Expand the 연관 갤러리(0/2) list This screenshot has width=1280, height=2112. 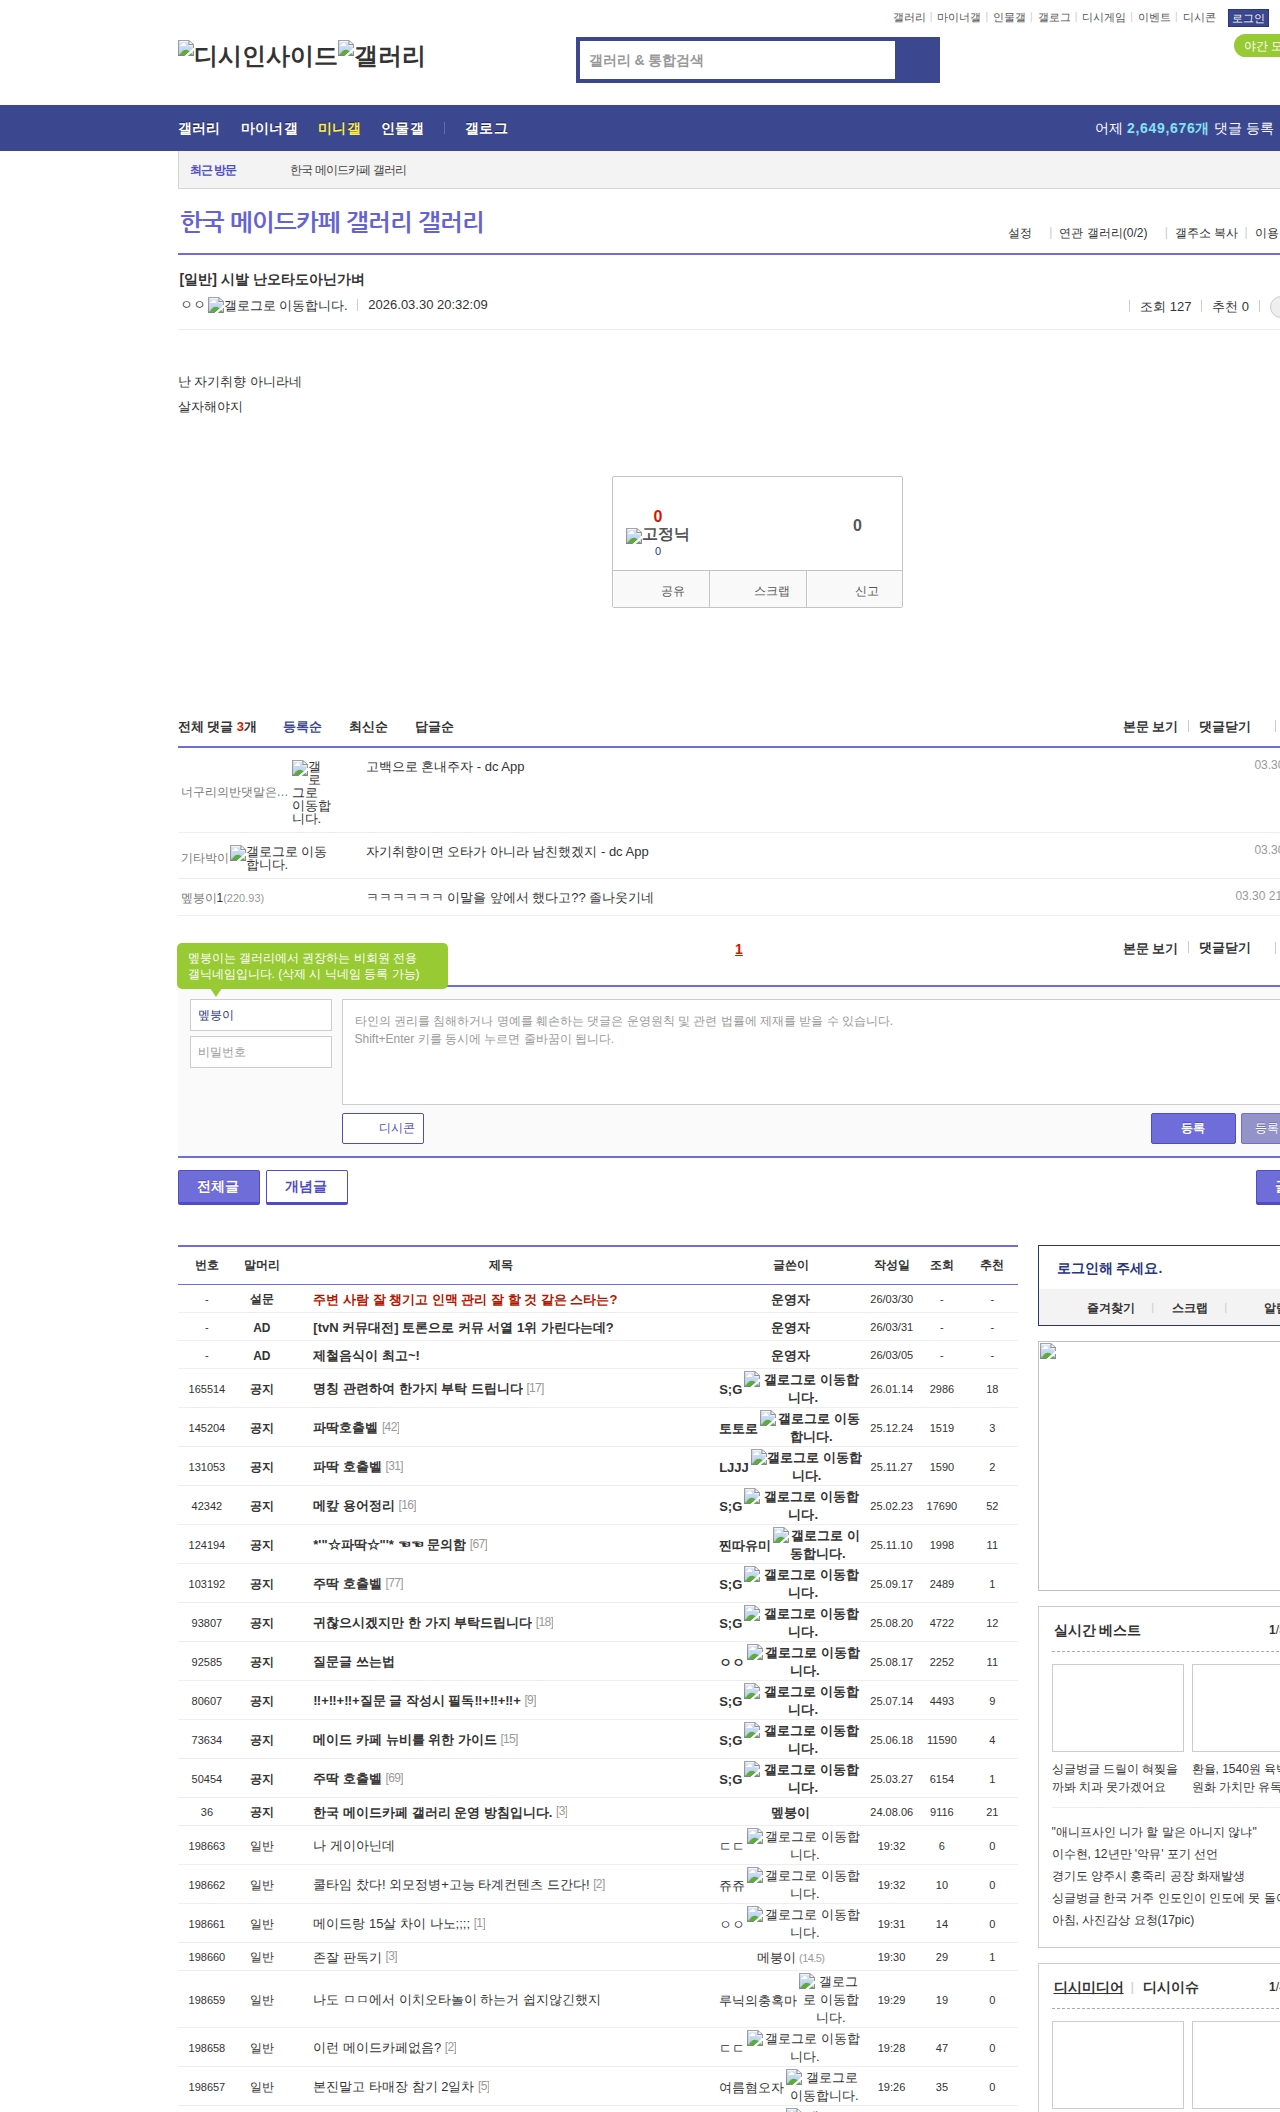(x=1102, y=233)
